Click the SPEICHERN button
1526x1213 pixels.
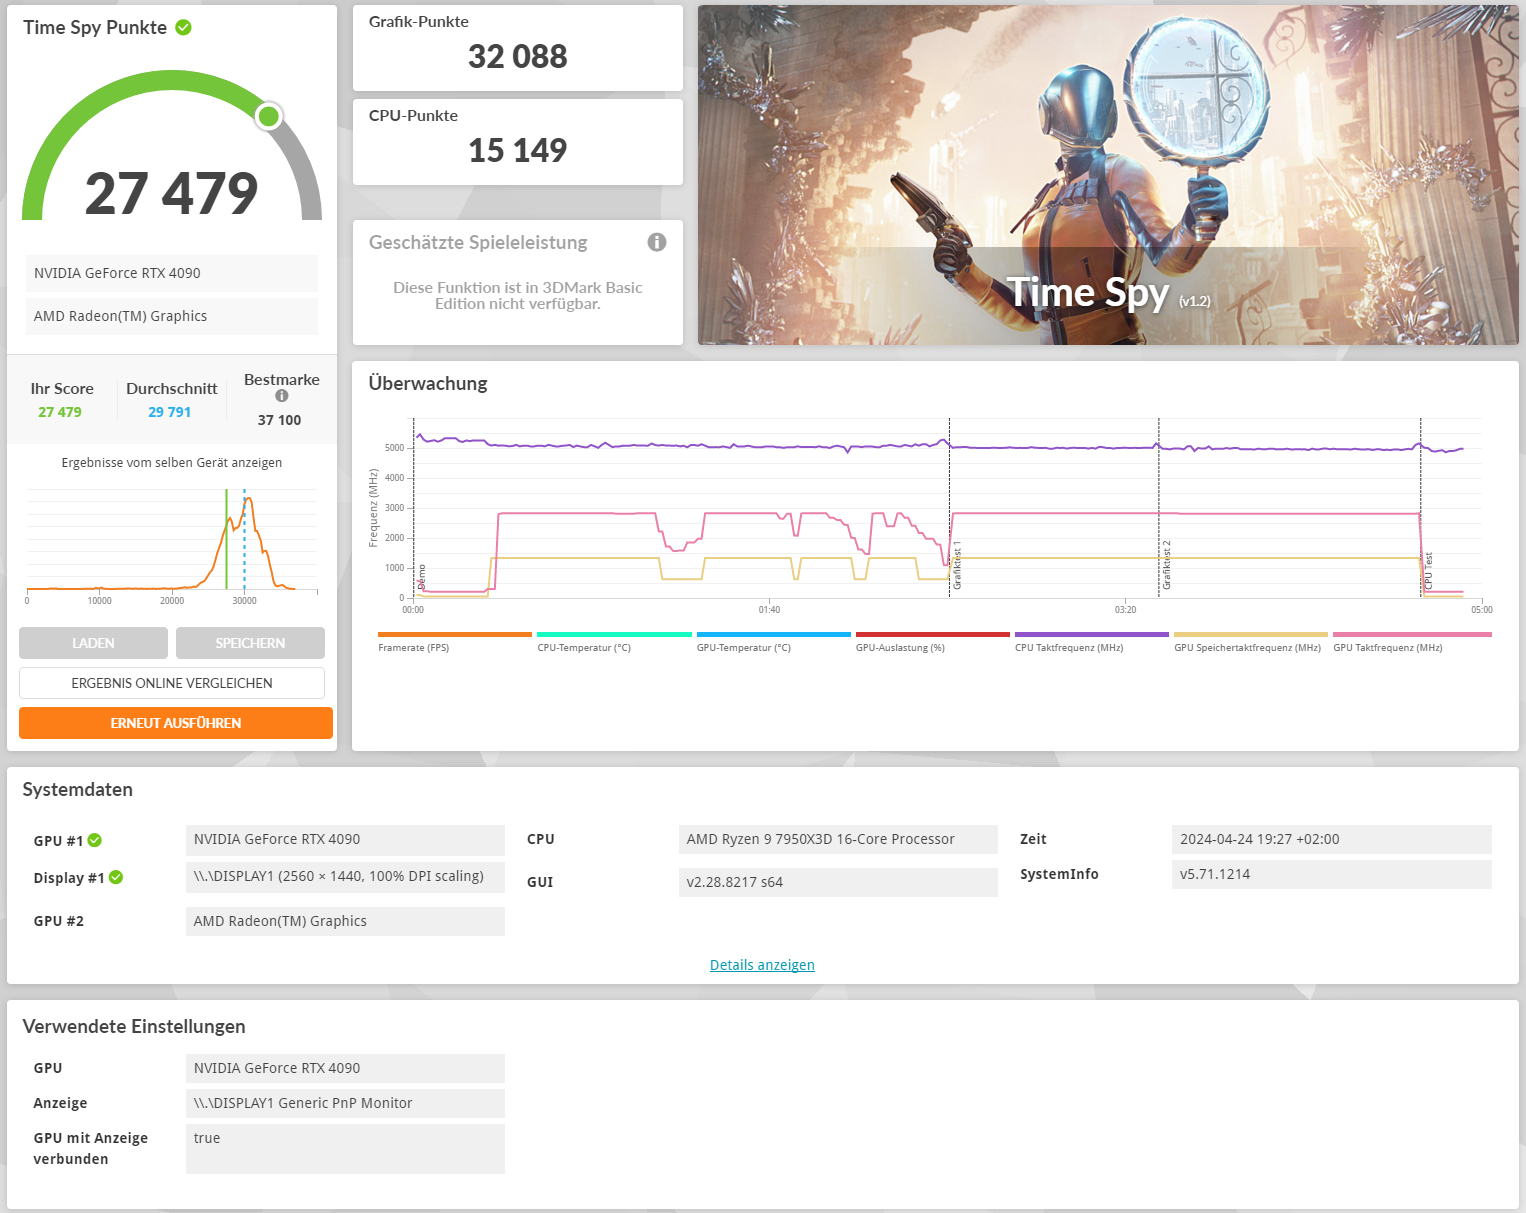click(x=250, y=643)
